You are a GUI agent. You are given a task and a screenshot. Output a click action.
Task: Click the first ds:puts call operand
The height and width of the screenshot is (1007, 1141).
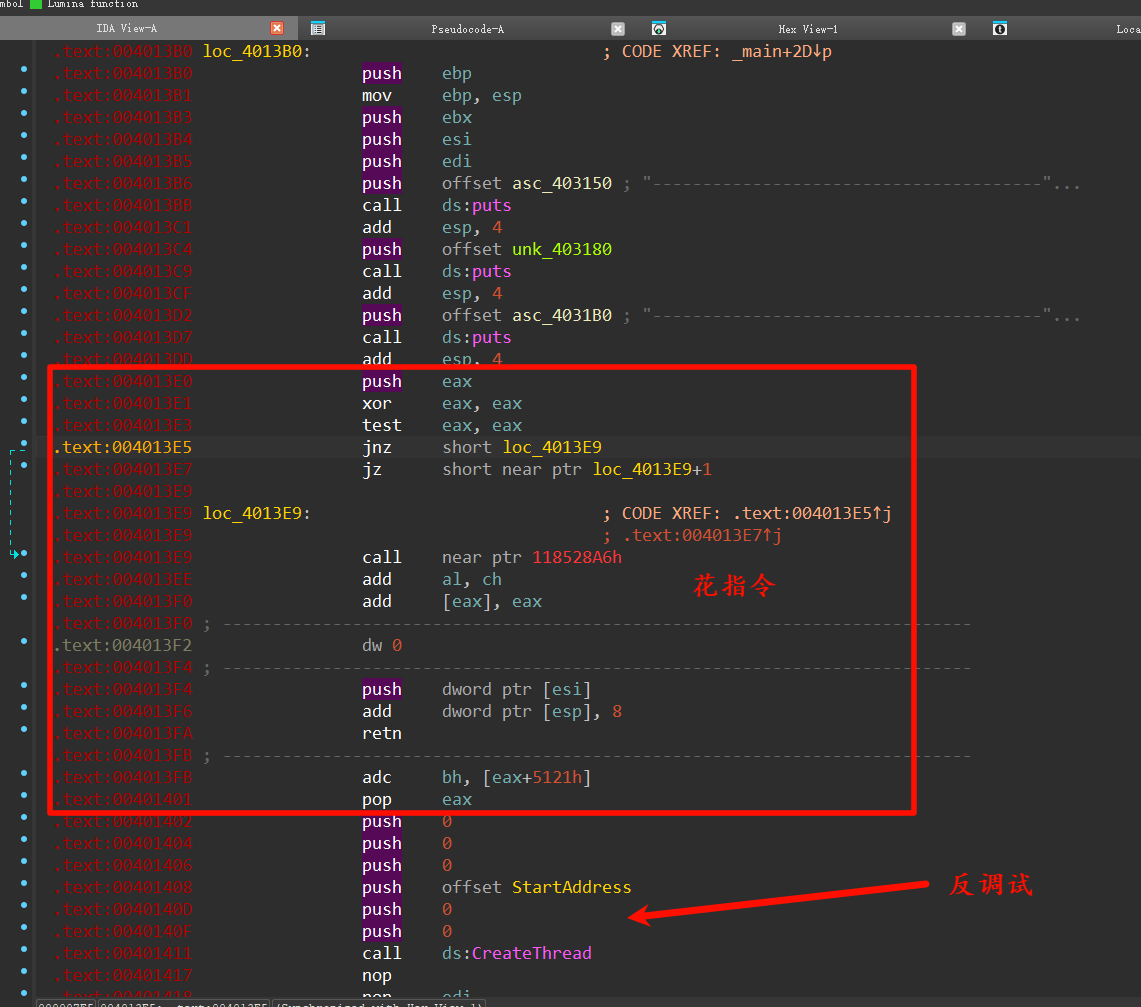pos(477,205)
